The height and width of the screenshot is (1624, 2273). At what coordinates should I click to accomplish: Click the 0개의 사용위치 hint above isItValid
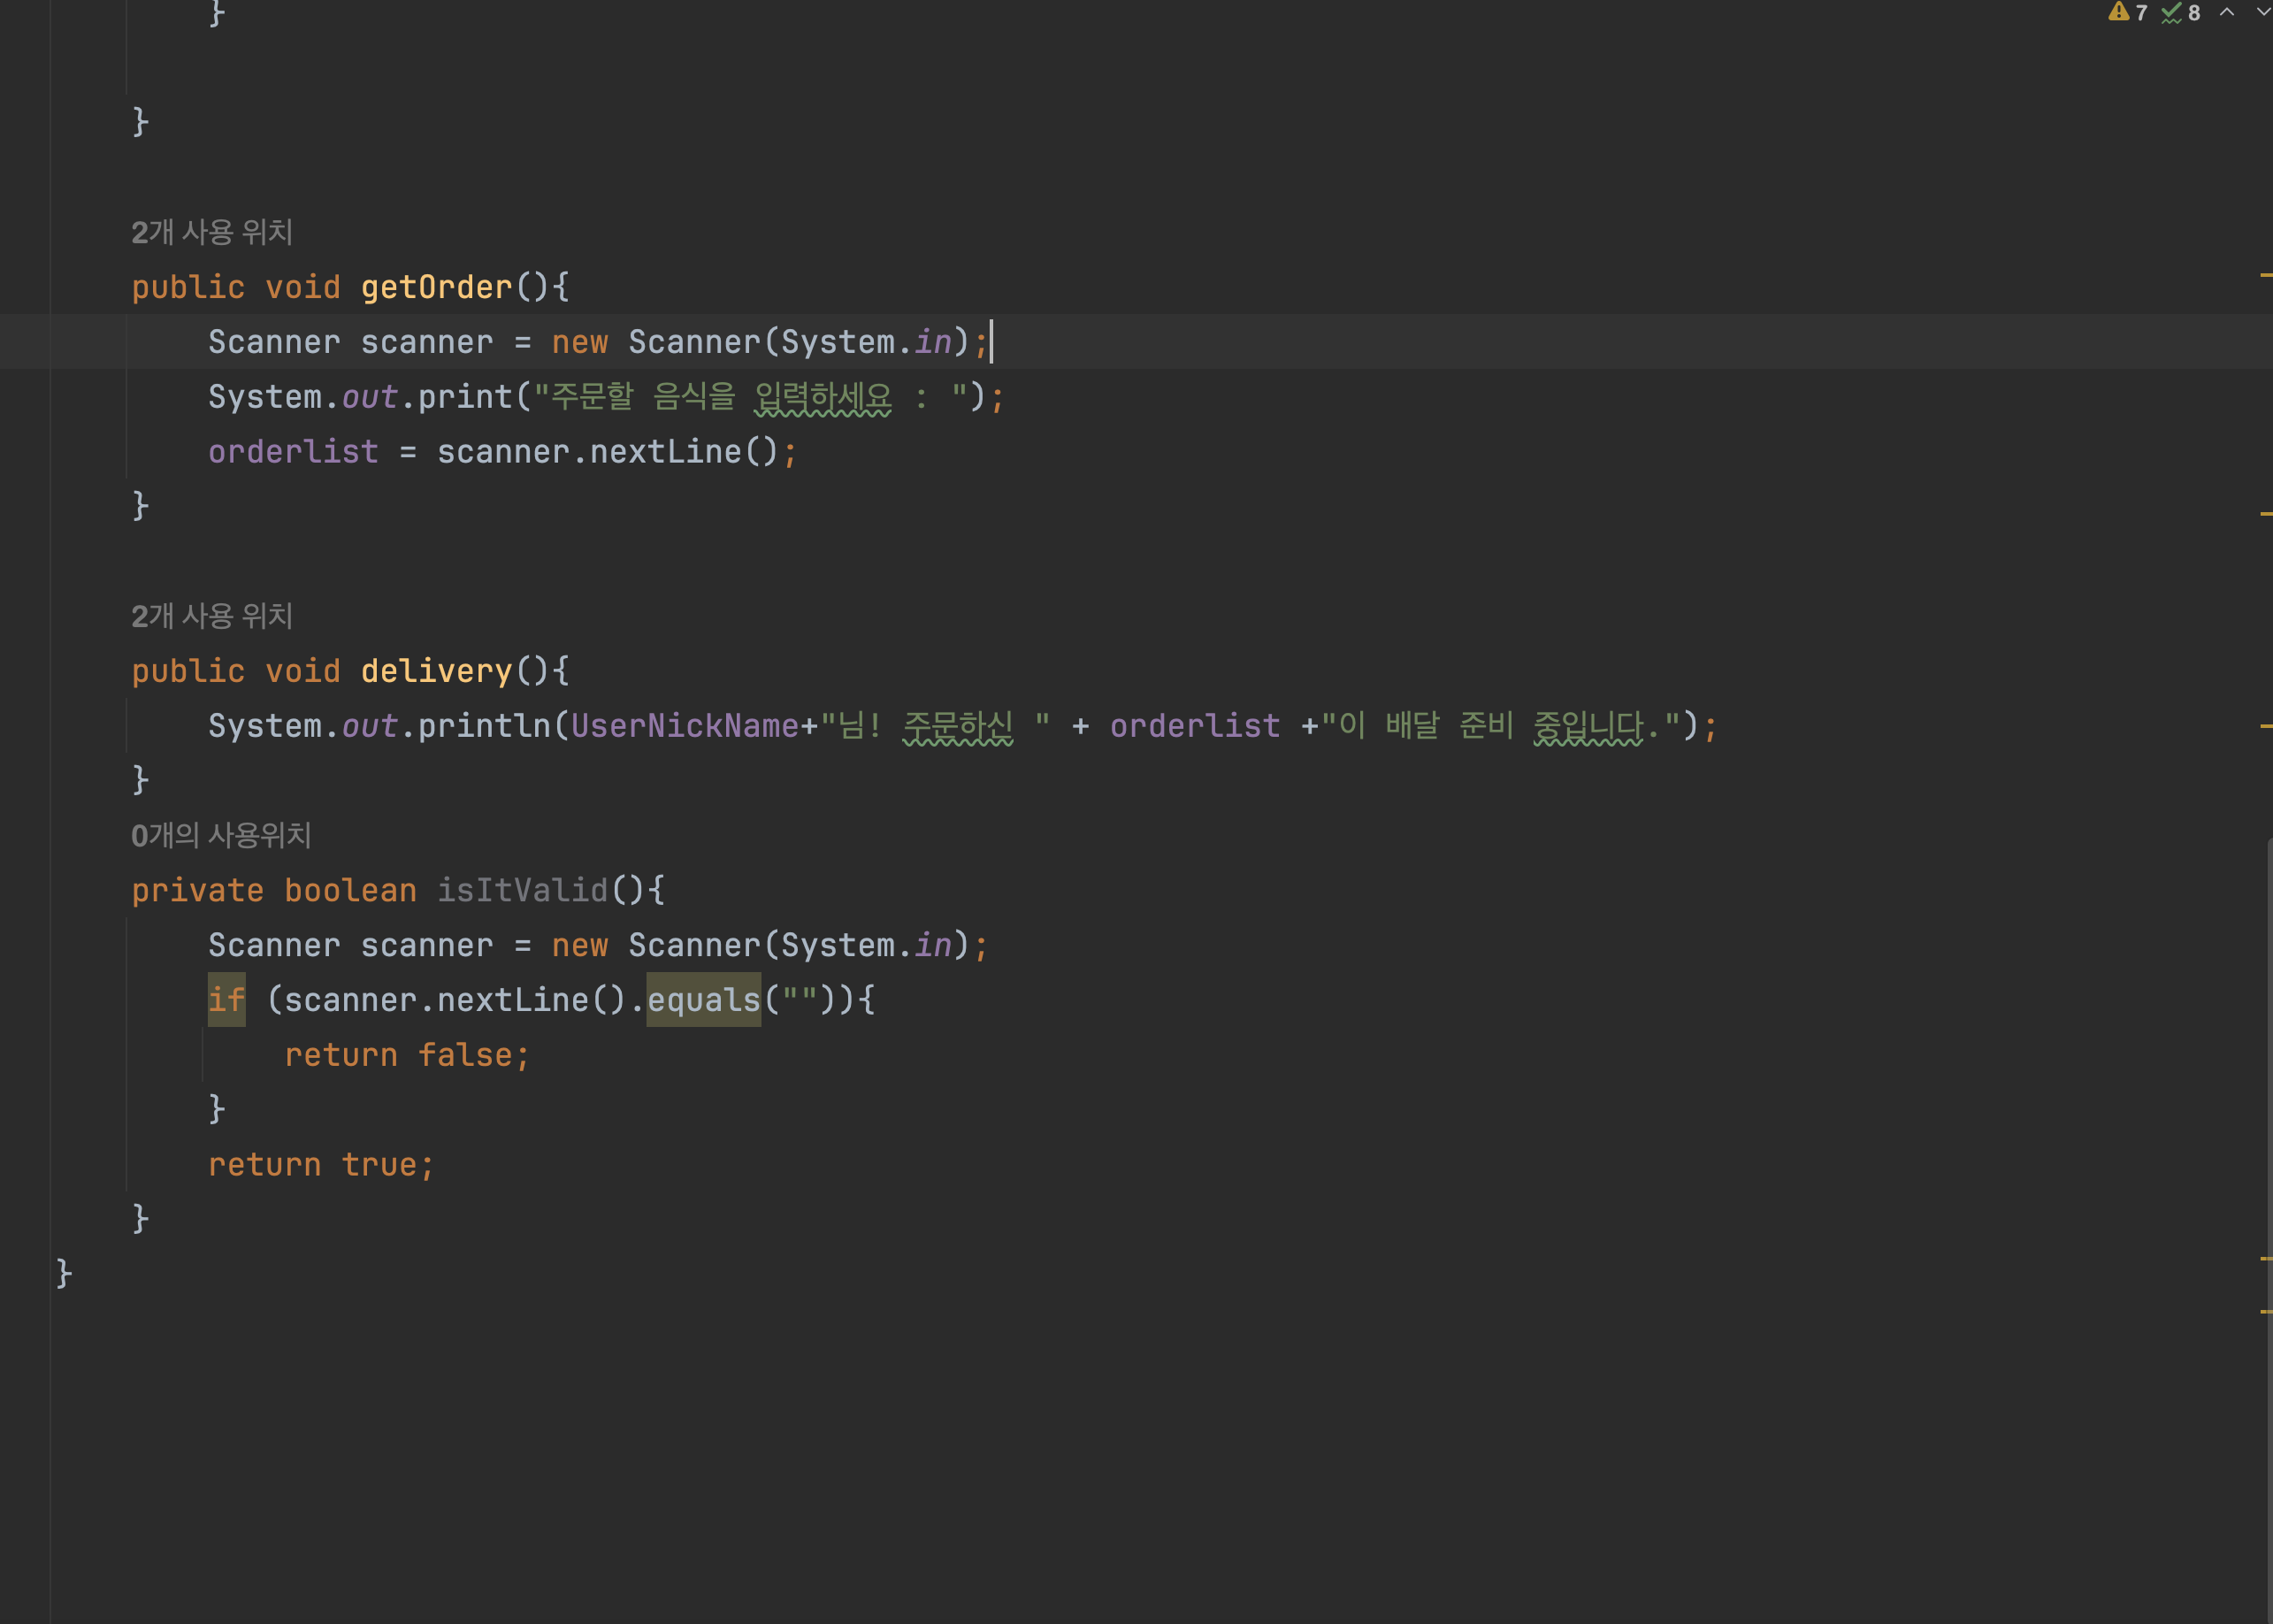coord(221,835)
